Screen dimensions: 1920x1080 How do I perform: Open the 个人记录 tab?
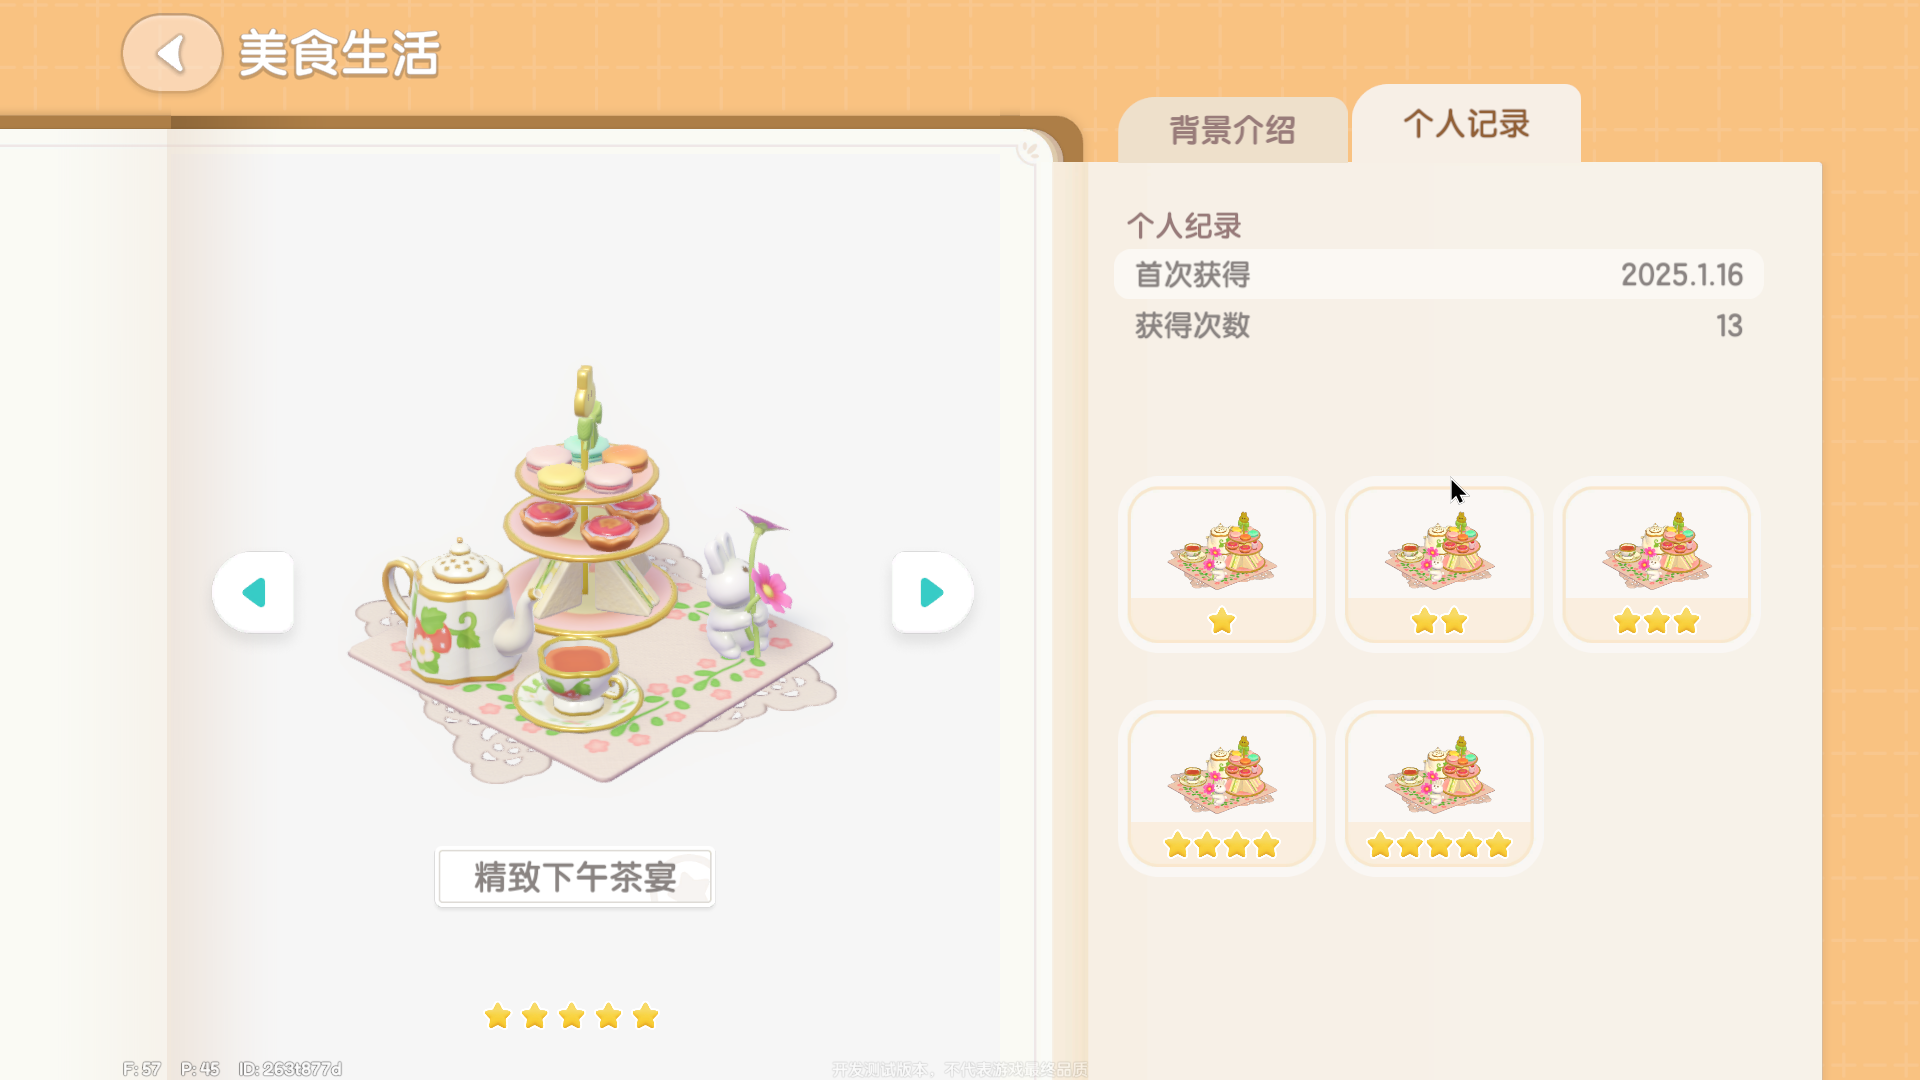1466,124
